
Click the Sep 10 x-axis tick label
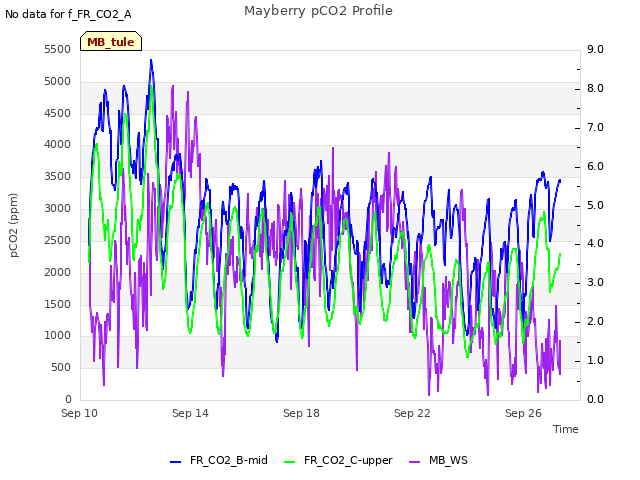(80, 413)
